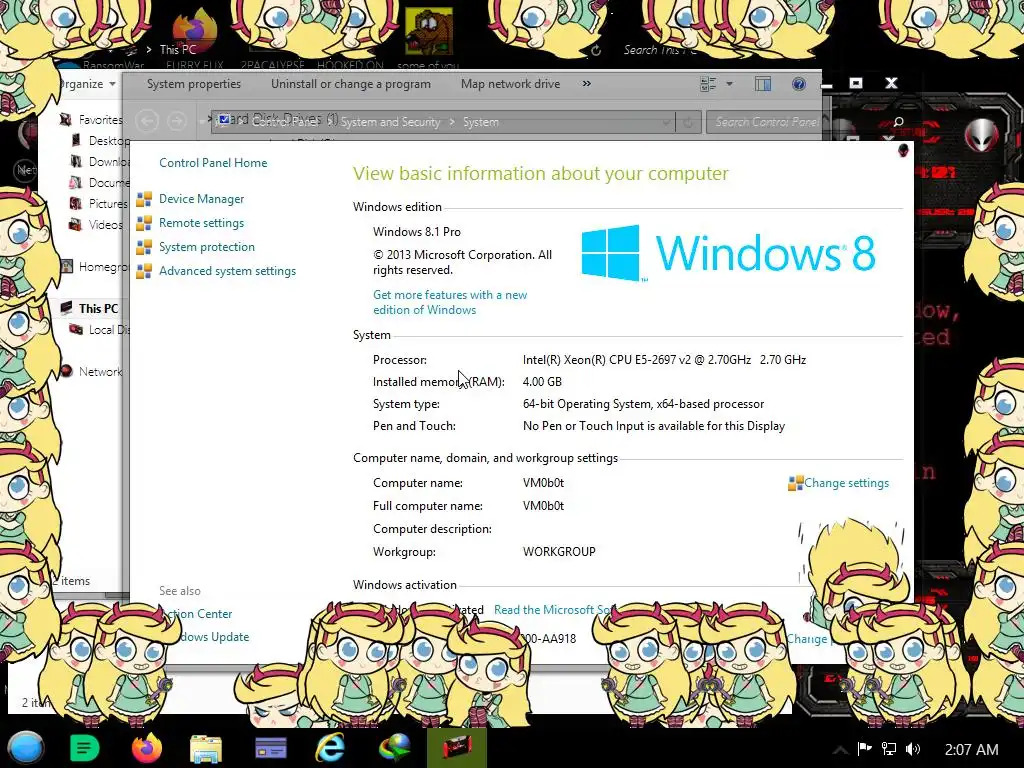Click the Firefox desktop shortcut icon
1024x768 pixels.
(x=195, y=29)
